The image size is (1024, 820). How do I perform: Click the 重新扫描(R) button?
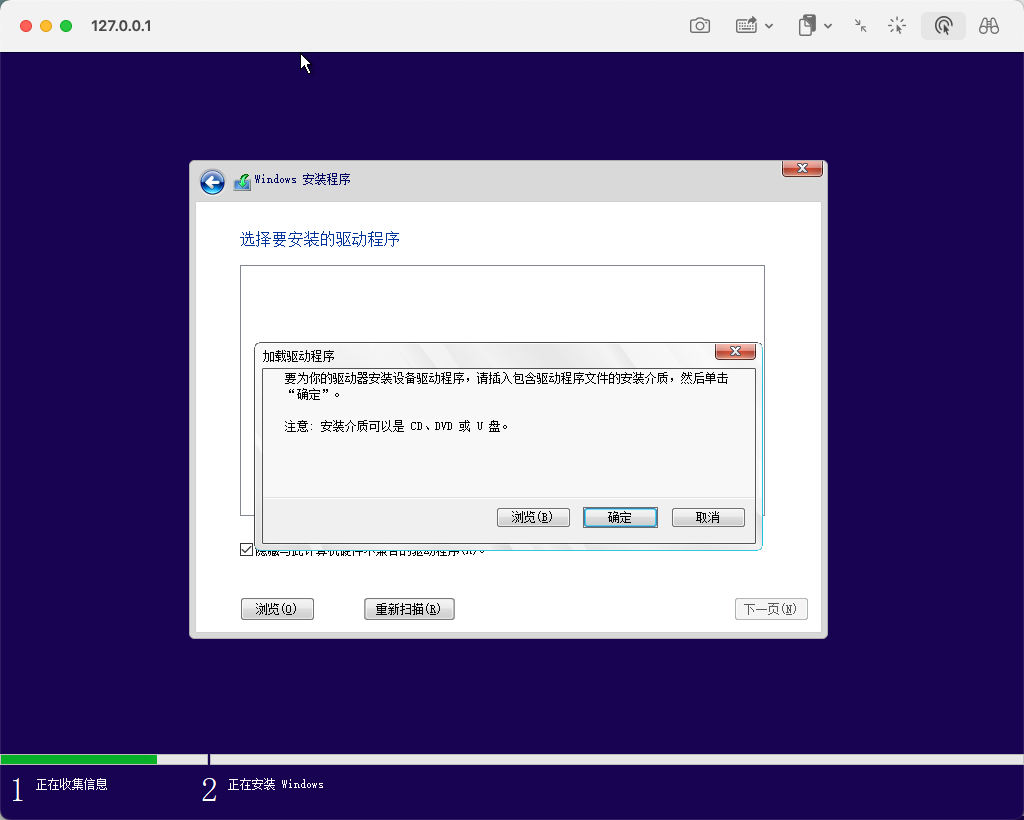pos(409,609)
